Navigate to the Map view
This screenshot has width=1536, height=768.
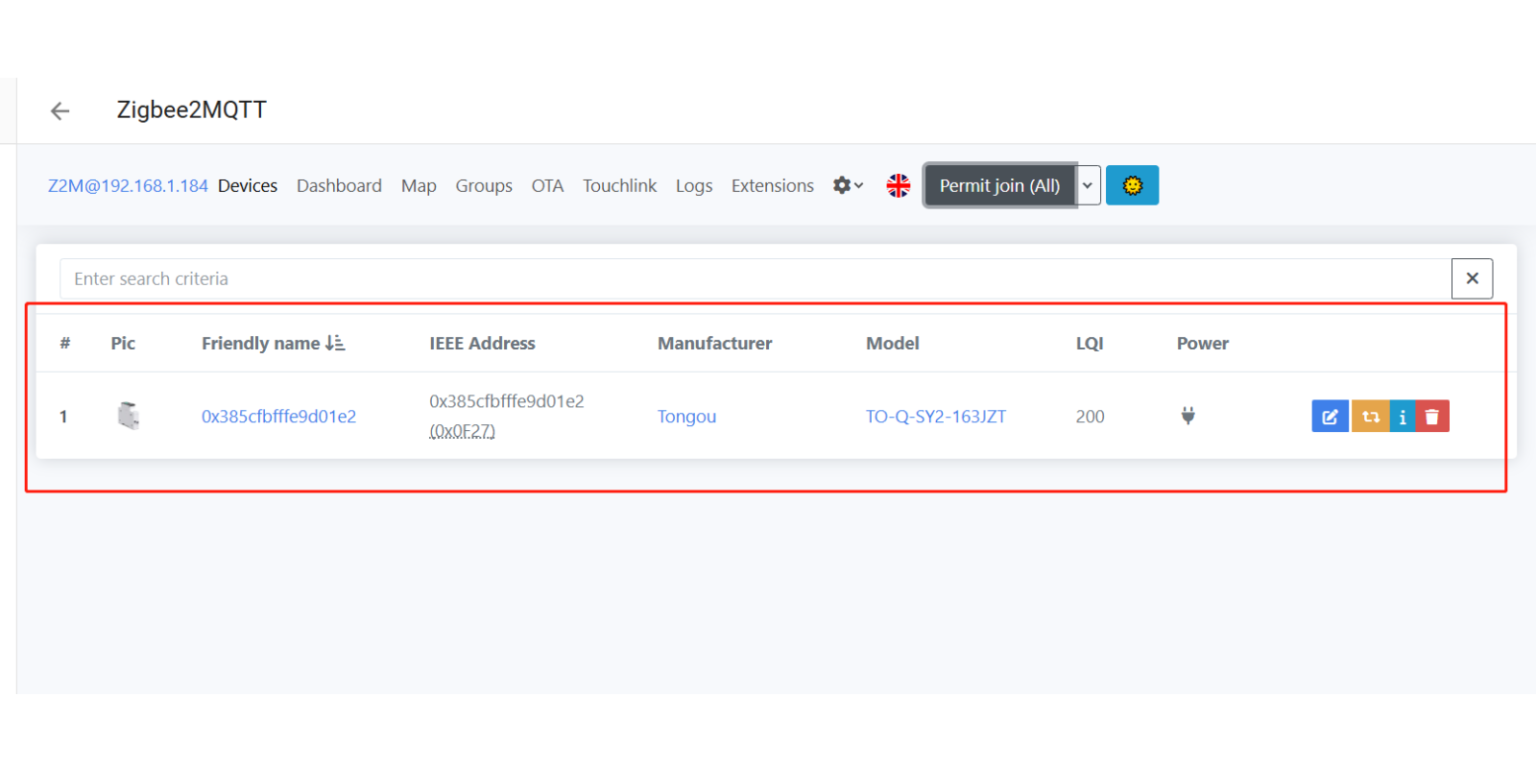coord(418,185)
